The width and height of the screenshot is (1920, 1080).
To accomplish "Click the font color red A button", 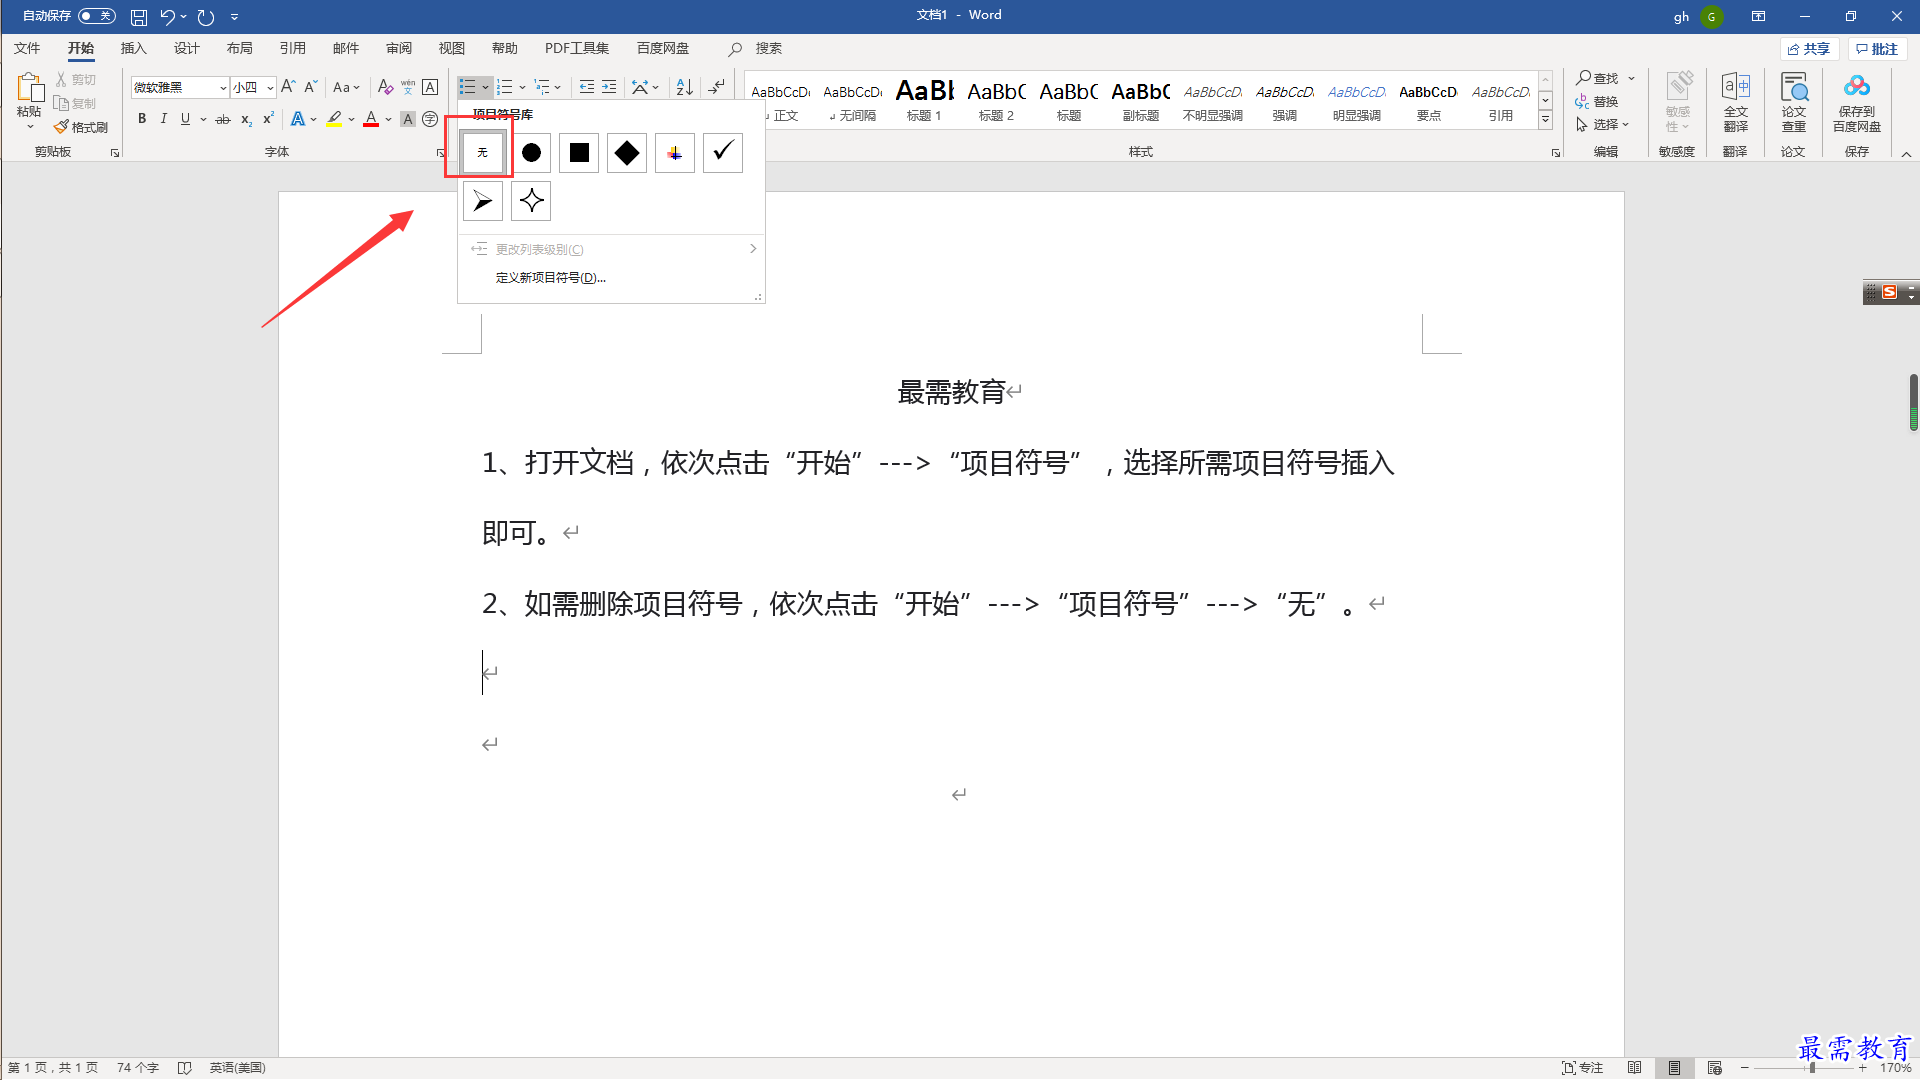I will click(371, 119).
